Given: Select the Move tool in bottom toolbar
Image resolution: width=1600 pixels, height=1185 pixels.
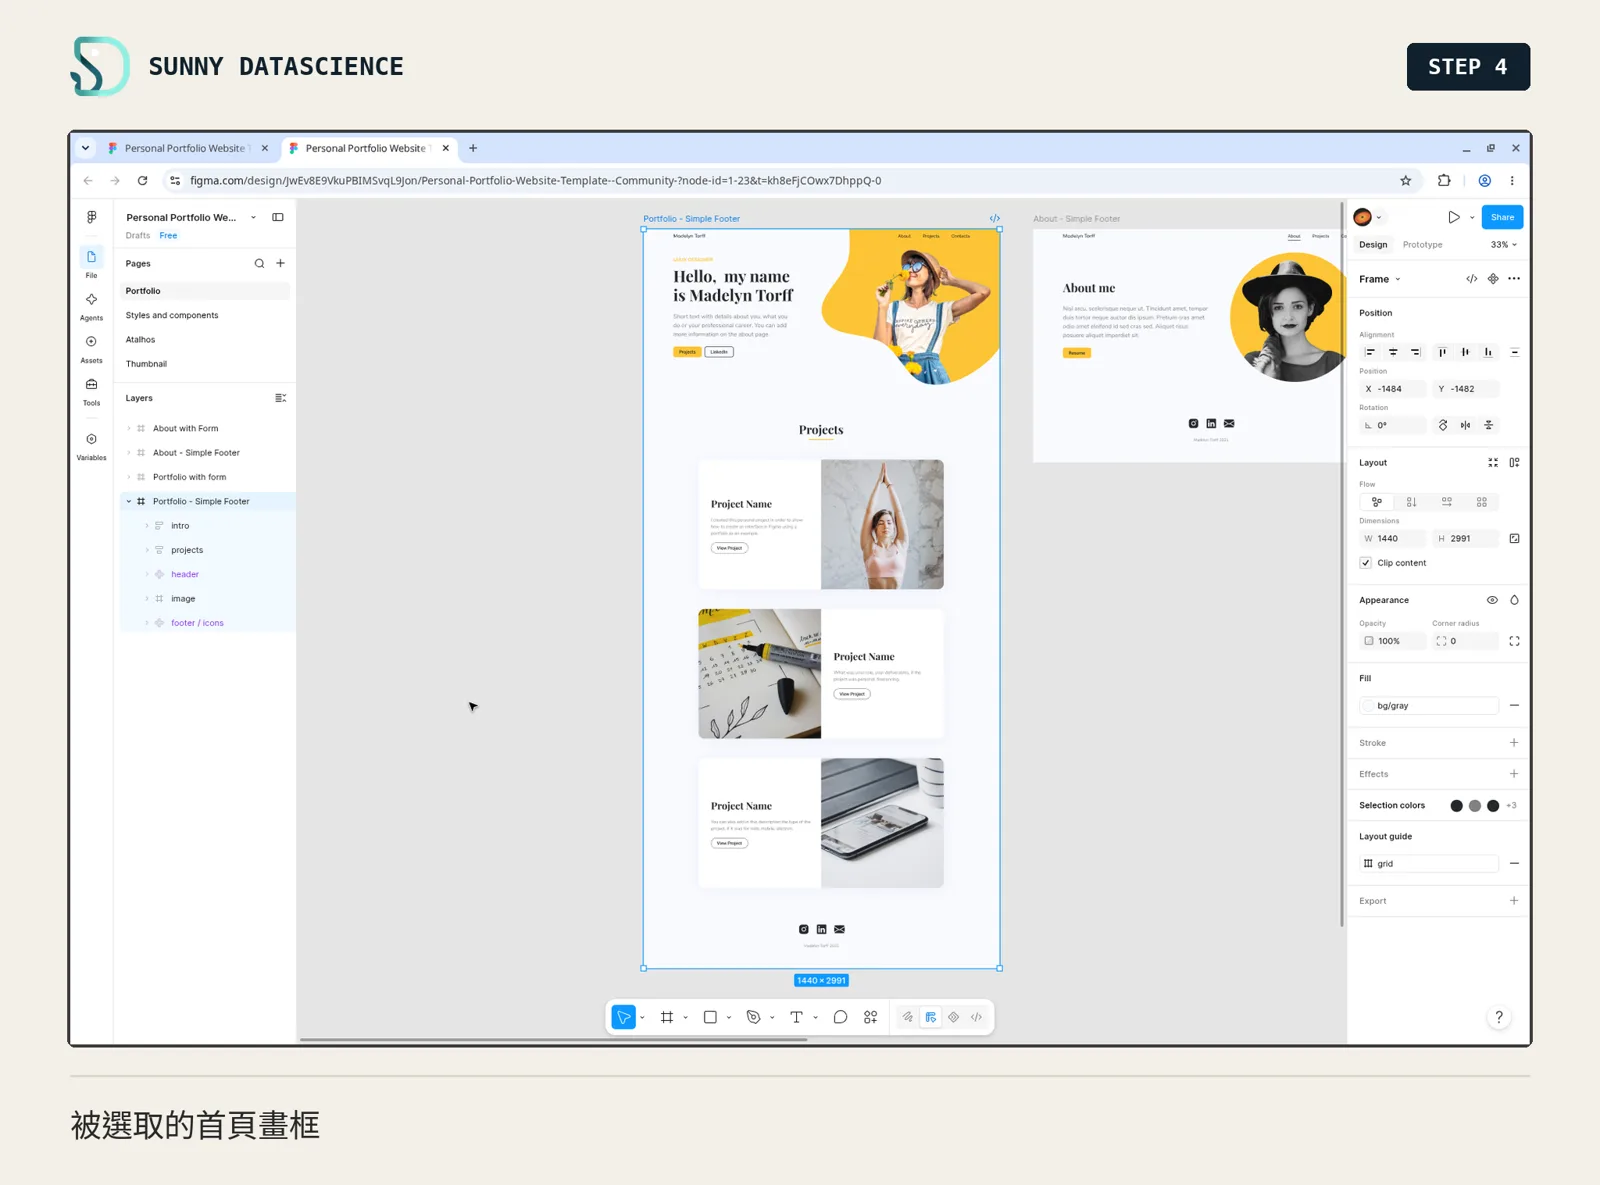Looking at the screenshot, I should coord(624,1017).
